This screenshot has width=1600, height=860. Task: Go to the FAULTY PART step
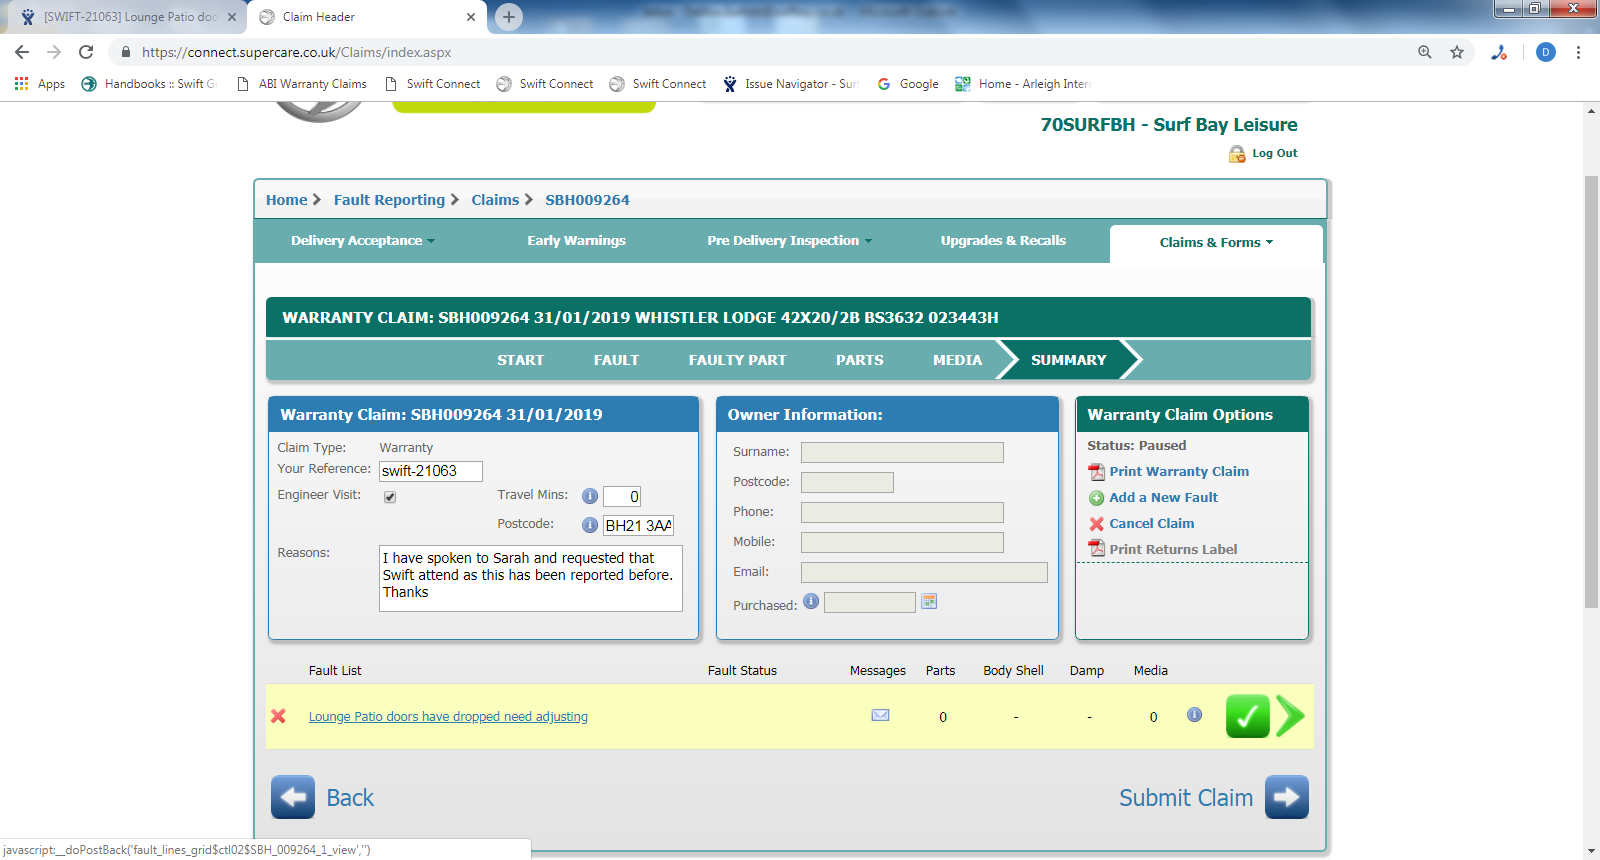737,360
